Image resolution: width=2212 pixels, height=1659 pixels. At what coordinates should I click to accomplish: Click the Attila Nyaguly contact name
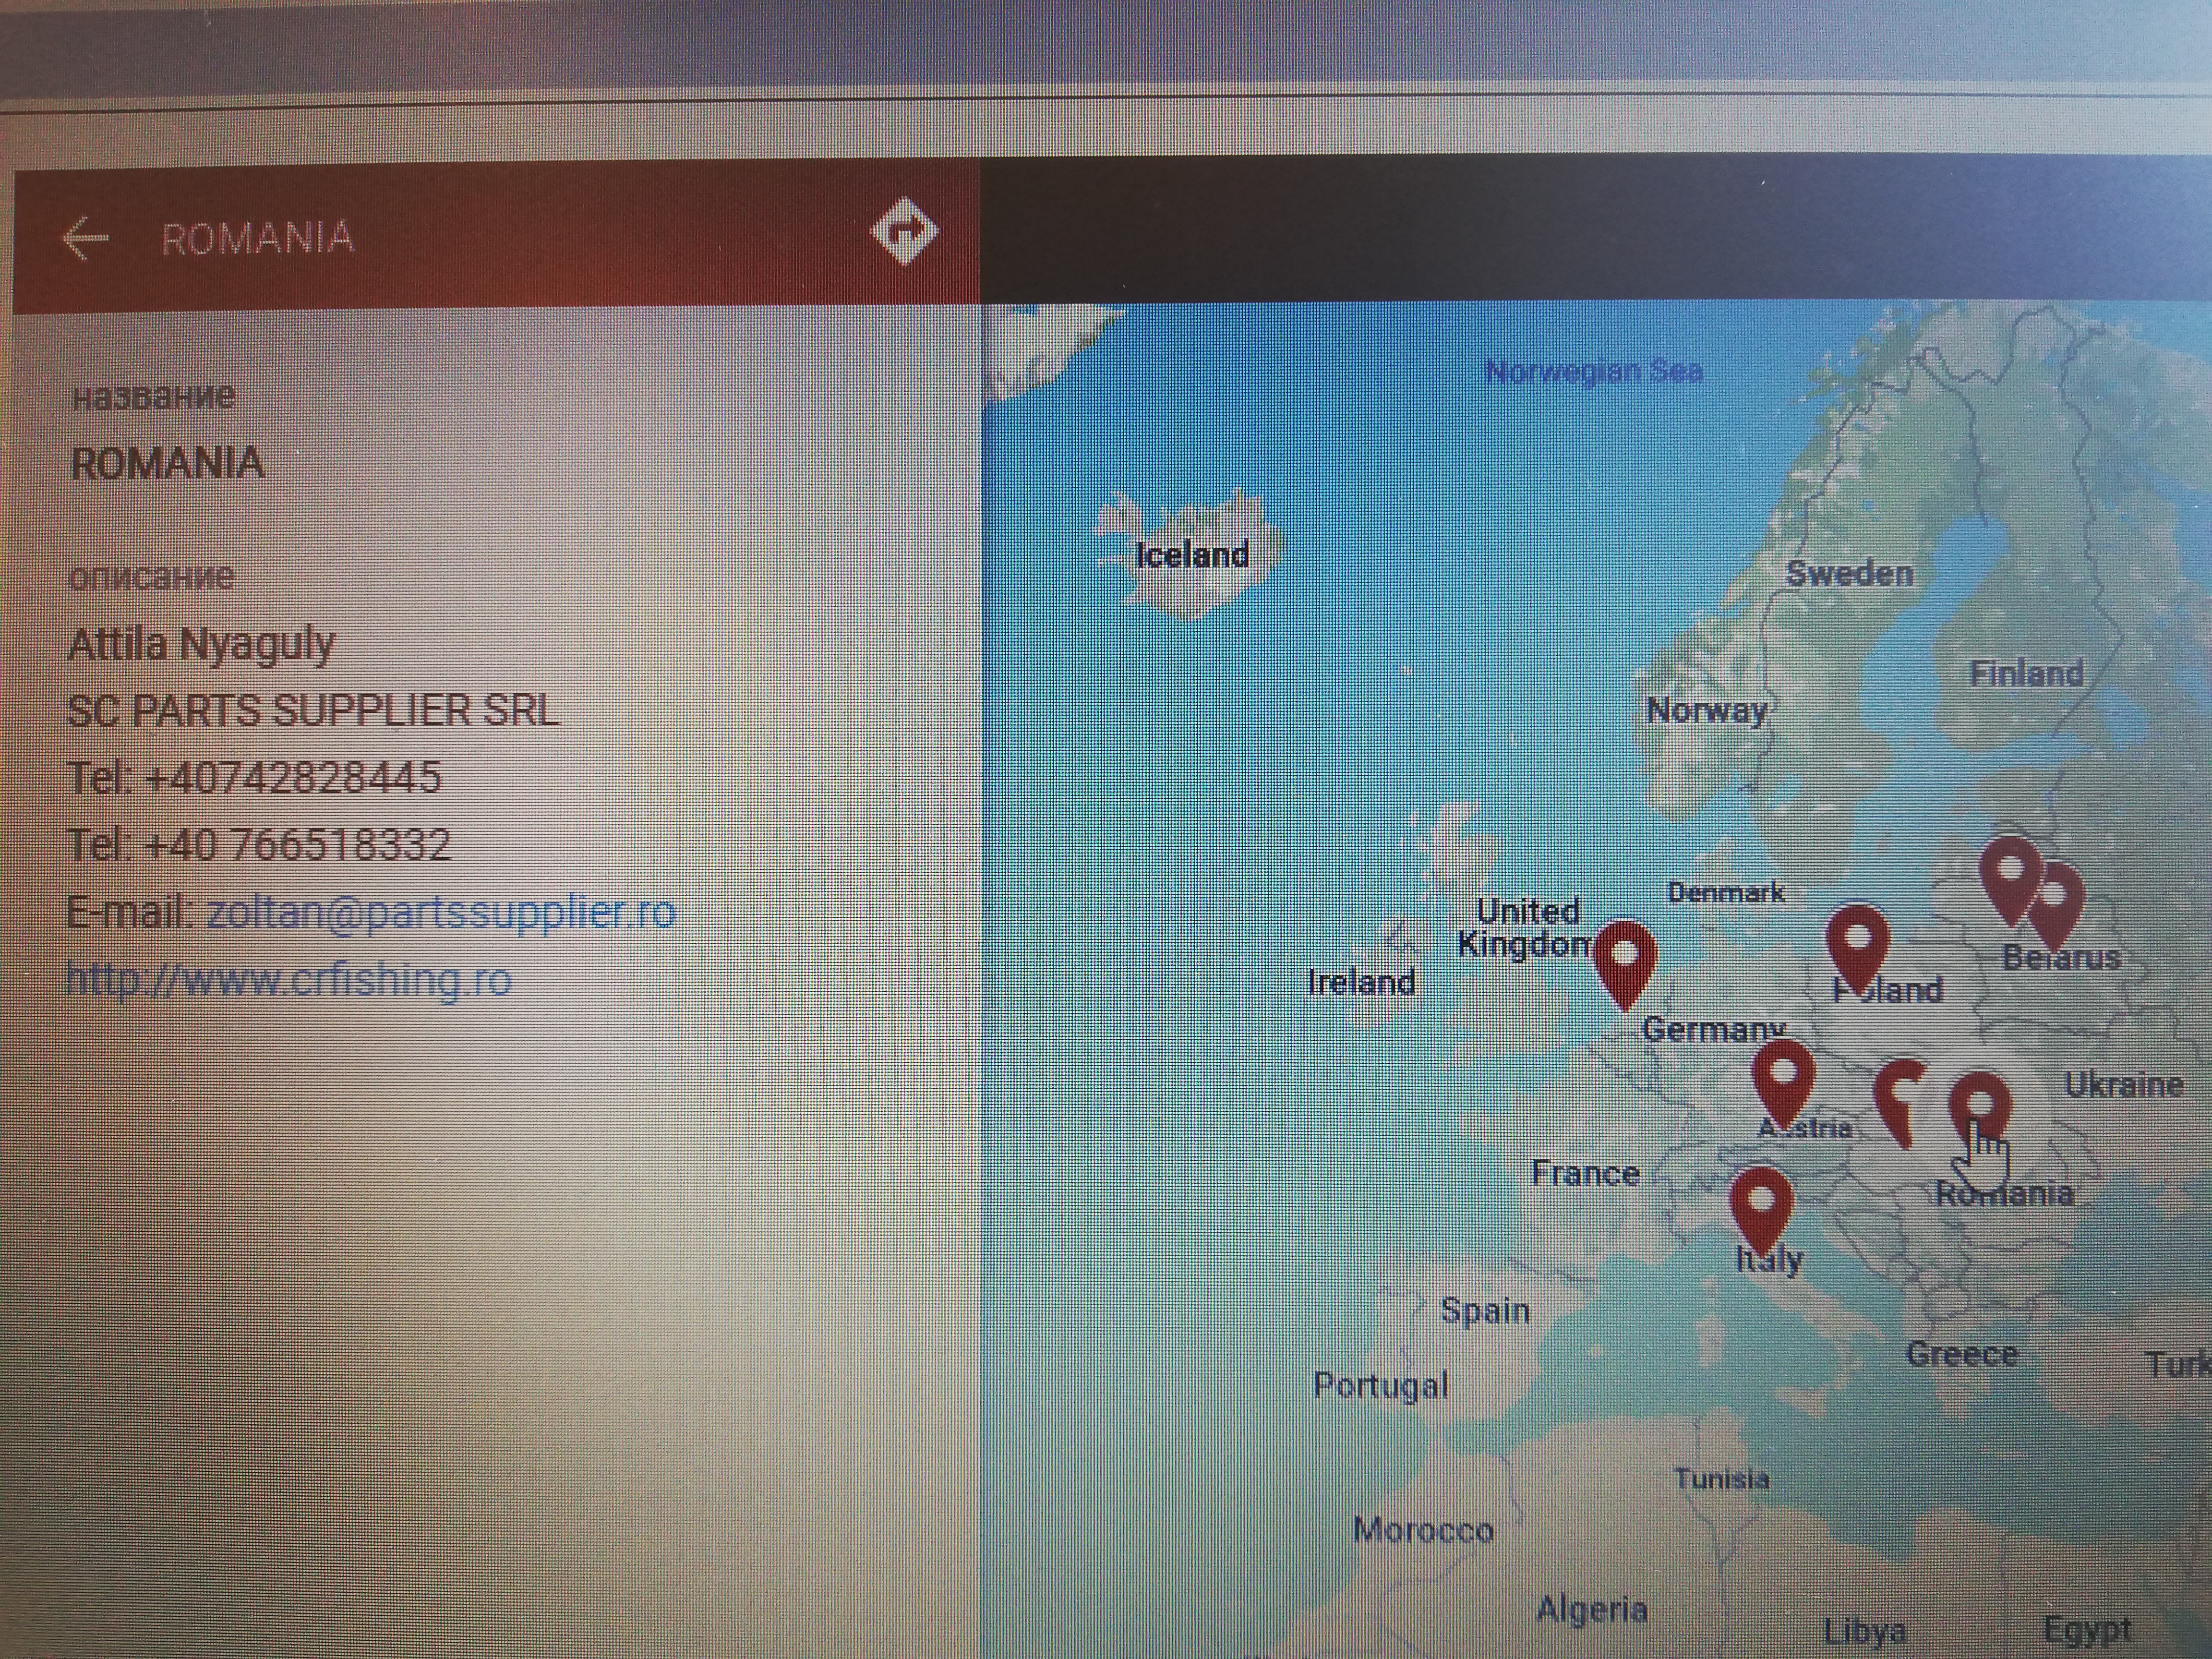pyautogui.click(x=201, y=645)
